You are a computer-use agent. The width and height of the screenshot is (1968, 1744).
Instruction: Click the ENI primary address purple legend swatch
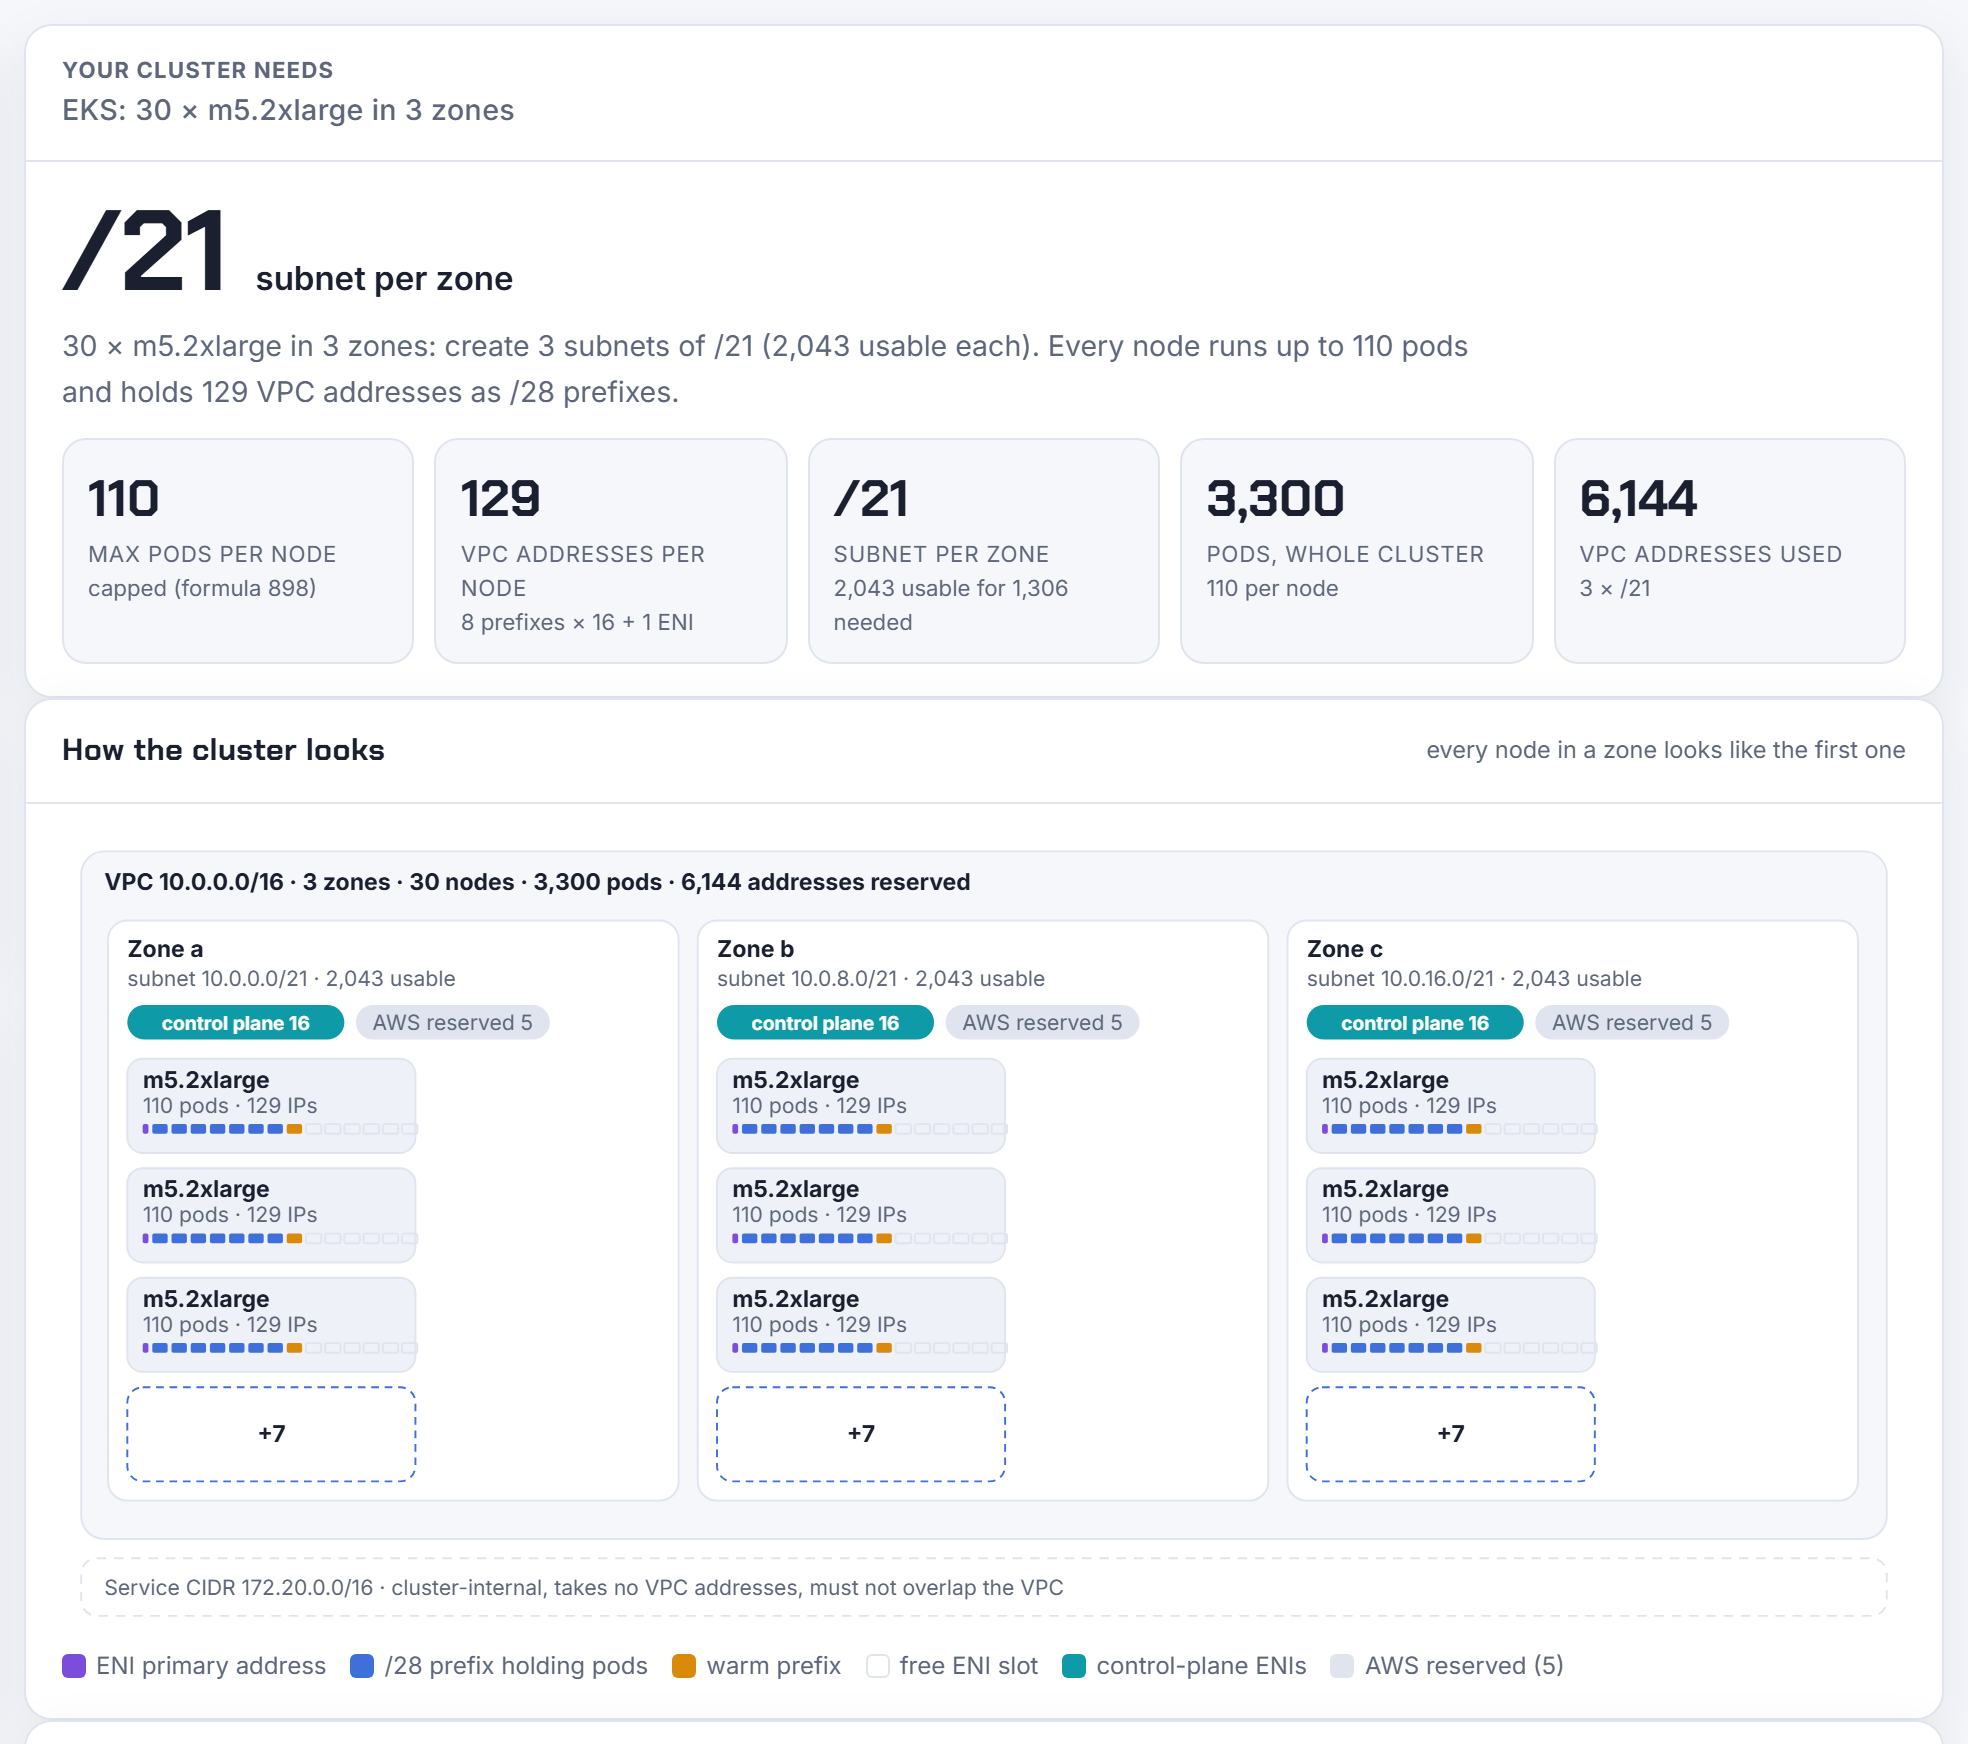(74, 1666)
